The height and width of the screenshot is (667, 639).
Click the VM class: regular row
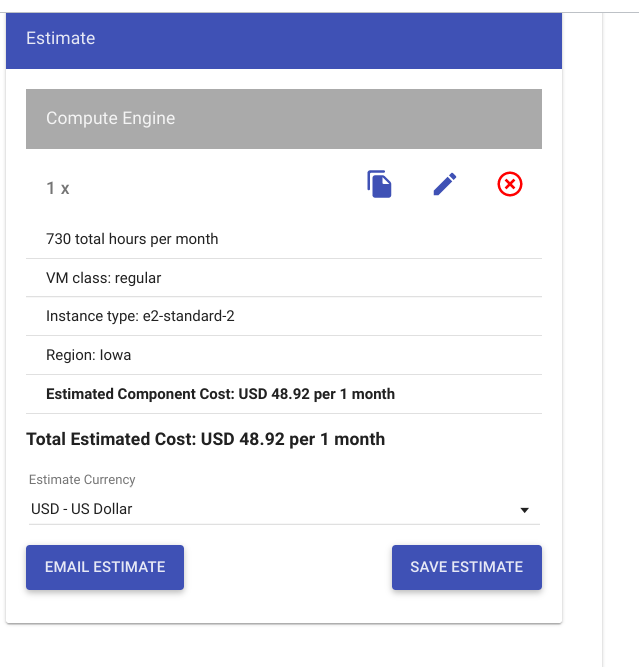tap(104, 278)
